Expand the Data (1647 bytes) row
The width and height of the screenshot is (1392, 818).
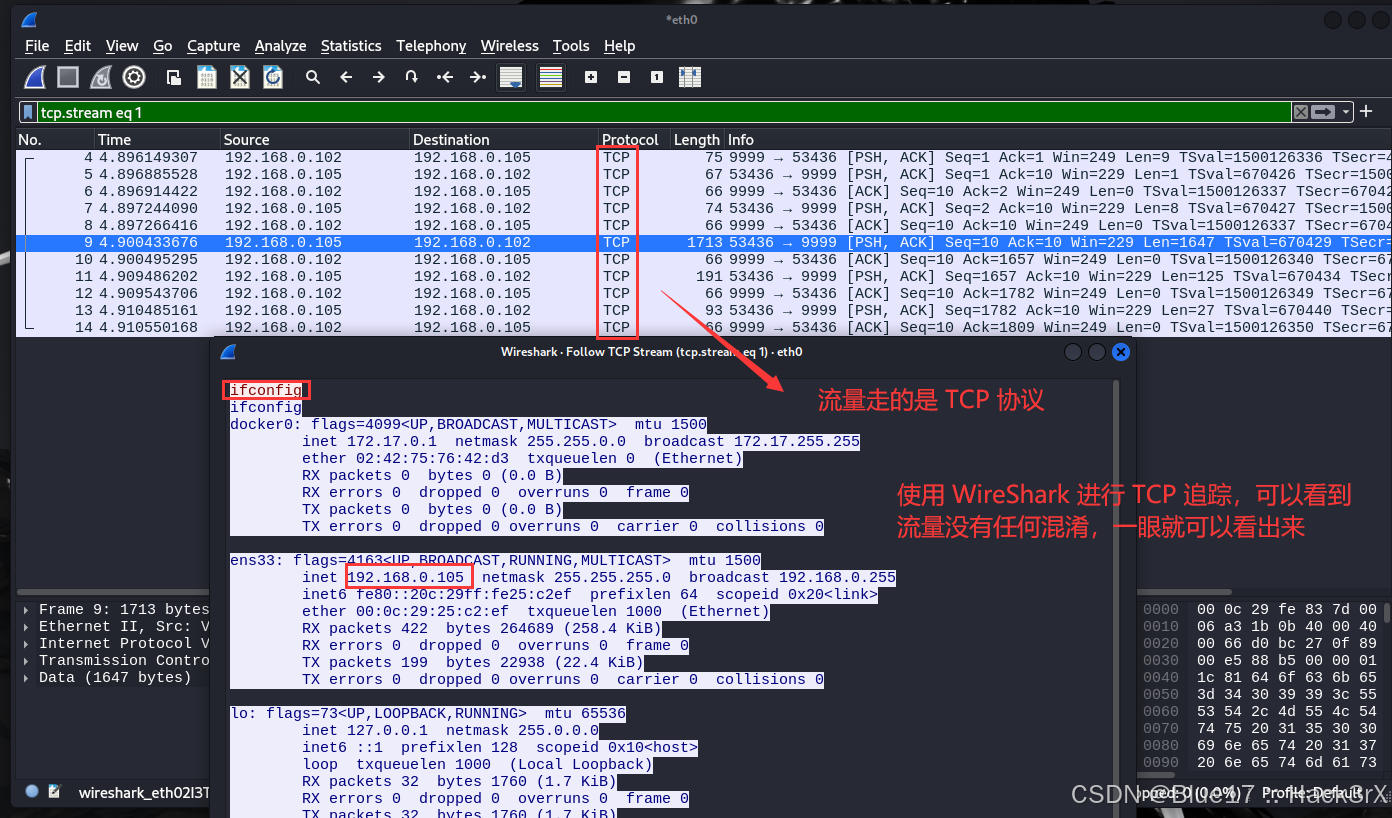tap(28, 678)
